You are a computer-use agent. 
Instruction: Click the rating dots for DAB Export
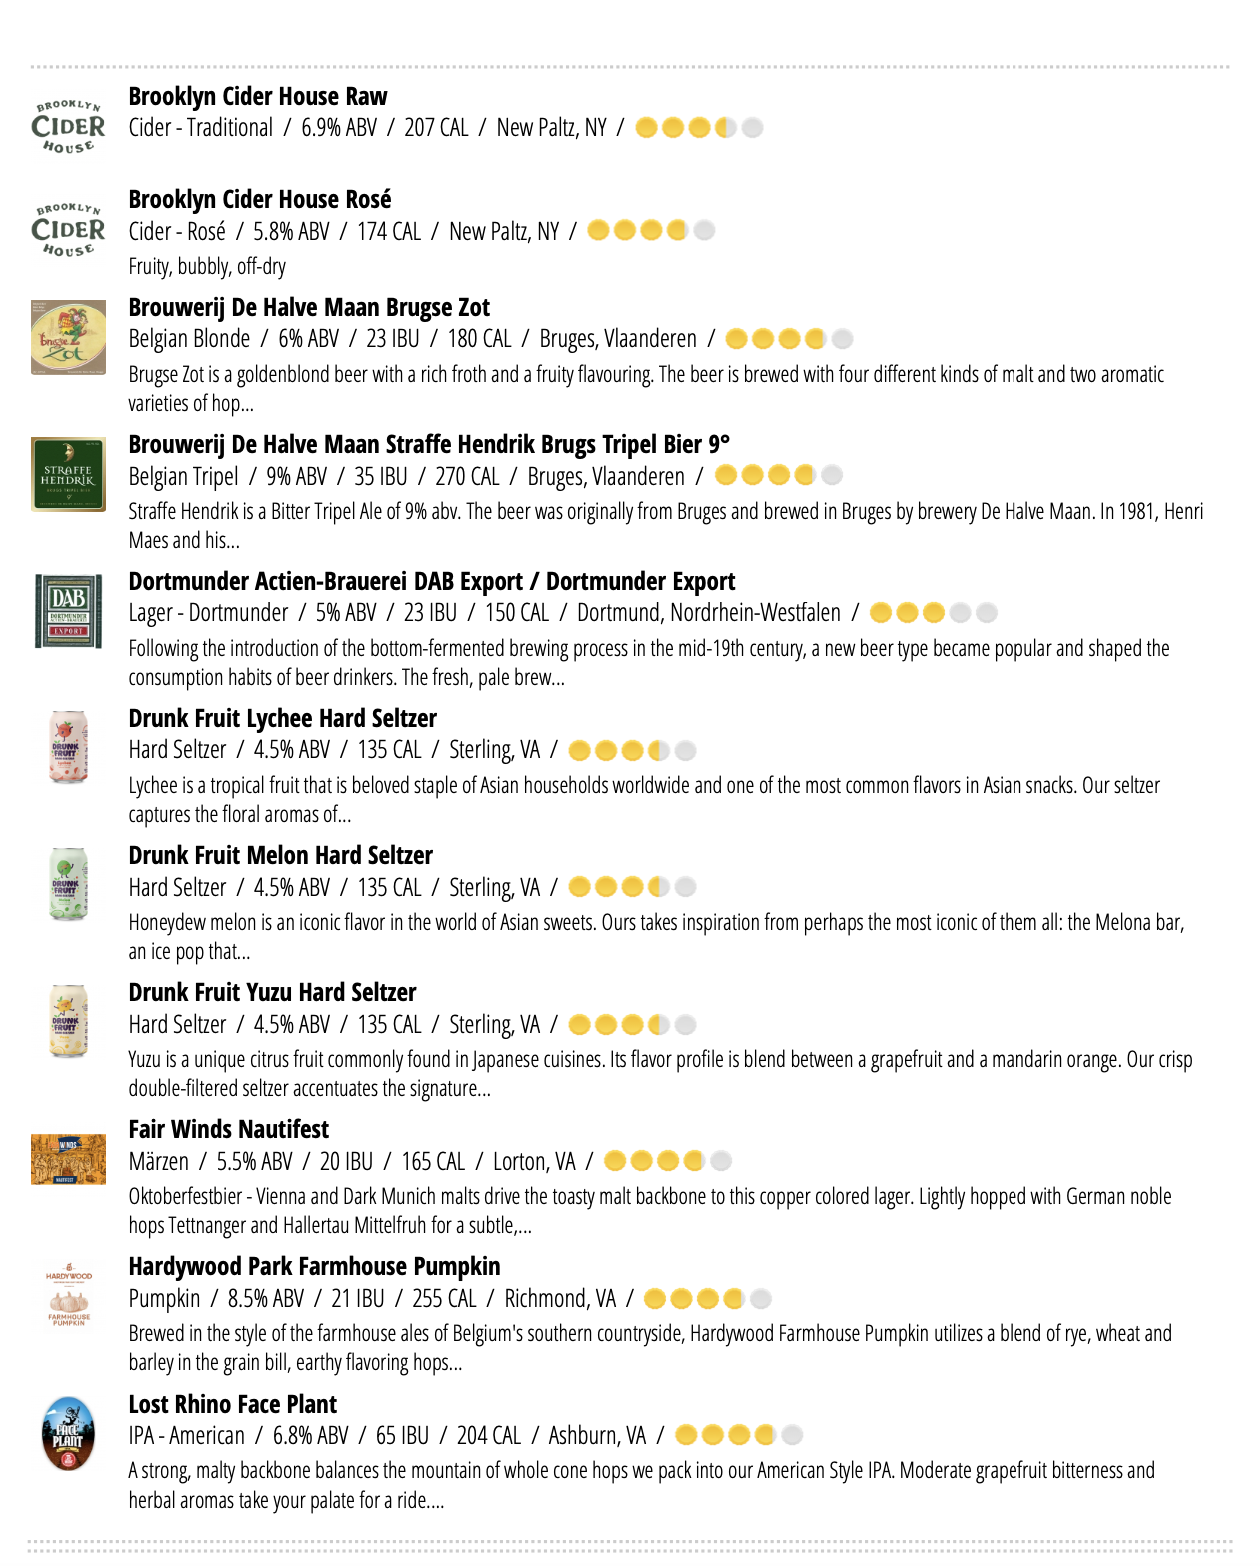coord(933,612)
